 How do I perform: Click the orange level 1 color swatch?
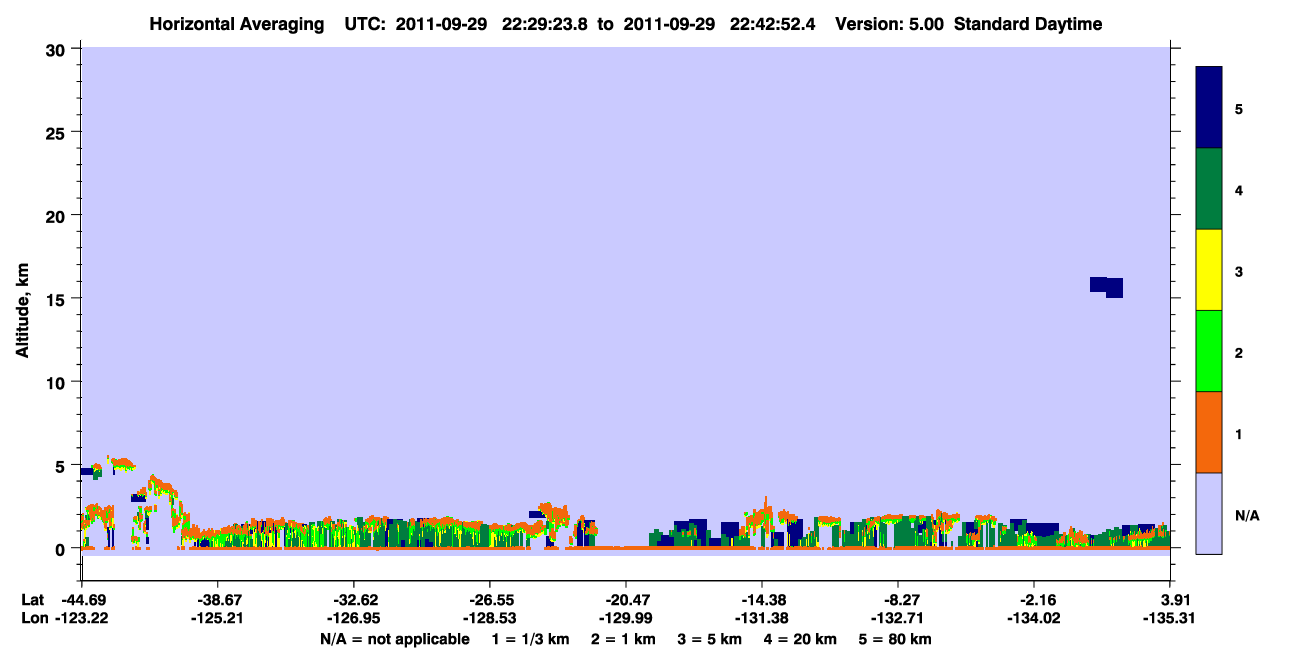pyautogui.click(x=1209, y=432)
